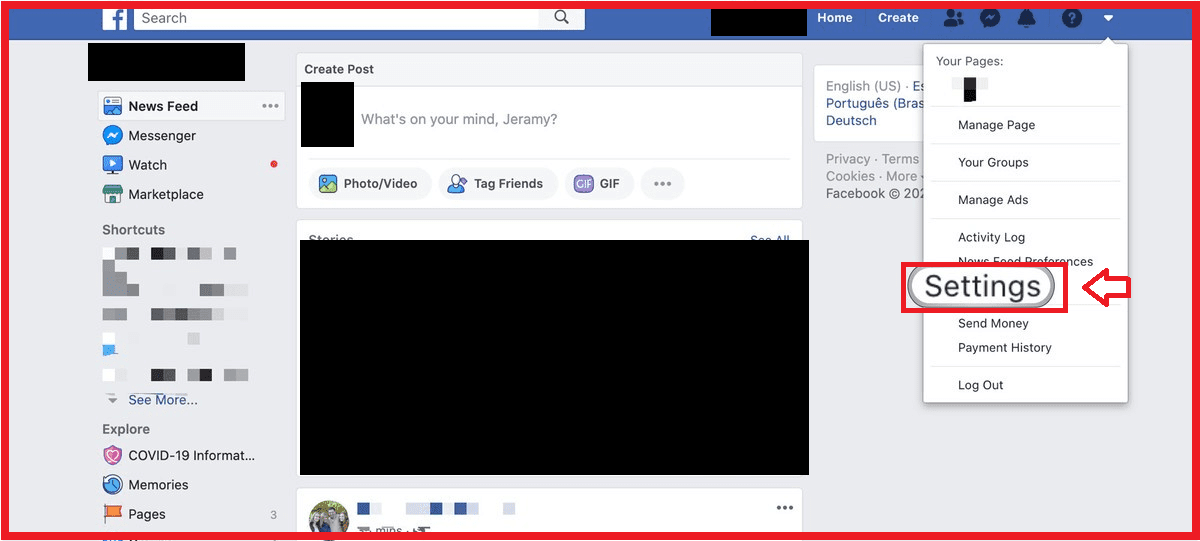Open the Messenger icon in top bar
This screenshot has height=541, width=1200.
coord(990,18)
